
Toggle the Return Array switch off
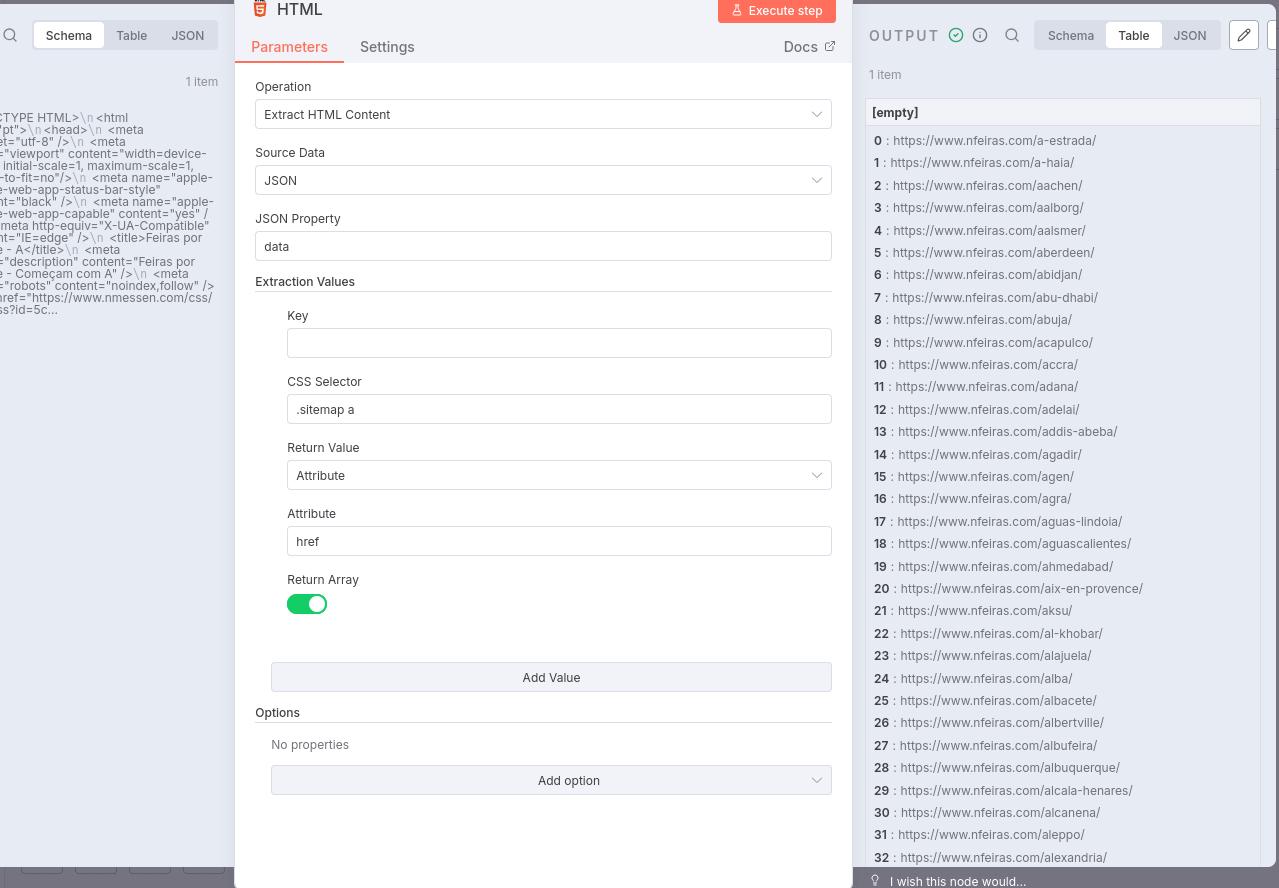307,604
